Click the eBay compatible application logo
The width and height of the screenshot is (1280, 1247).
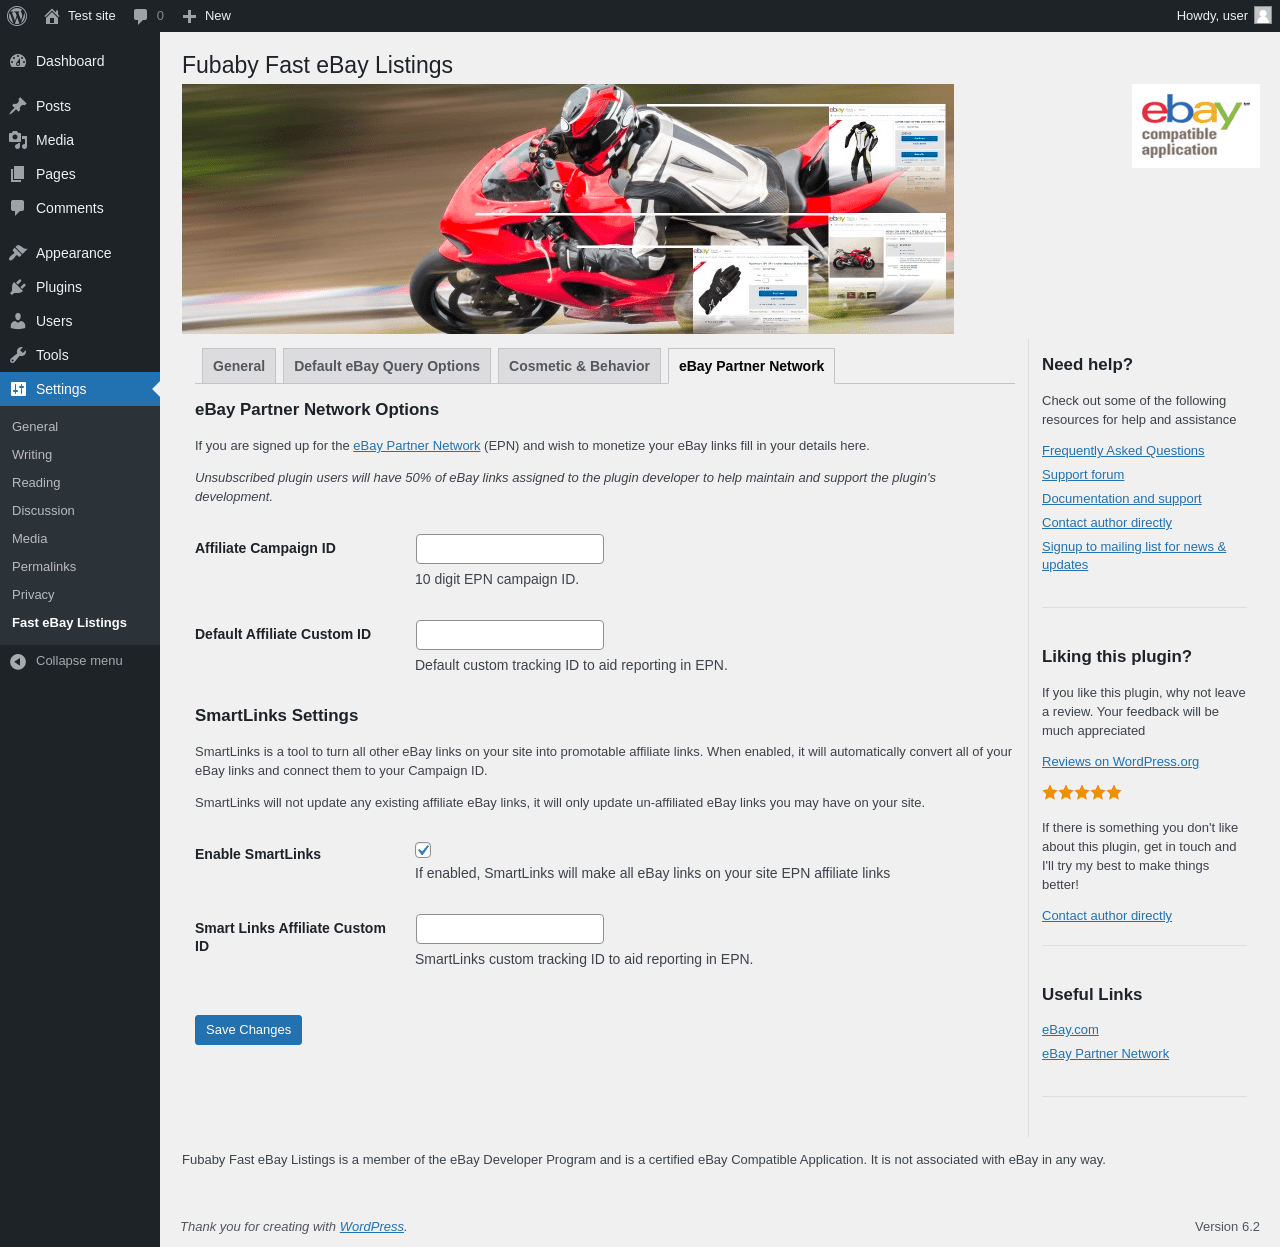1196,126
